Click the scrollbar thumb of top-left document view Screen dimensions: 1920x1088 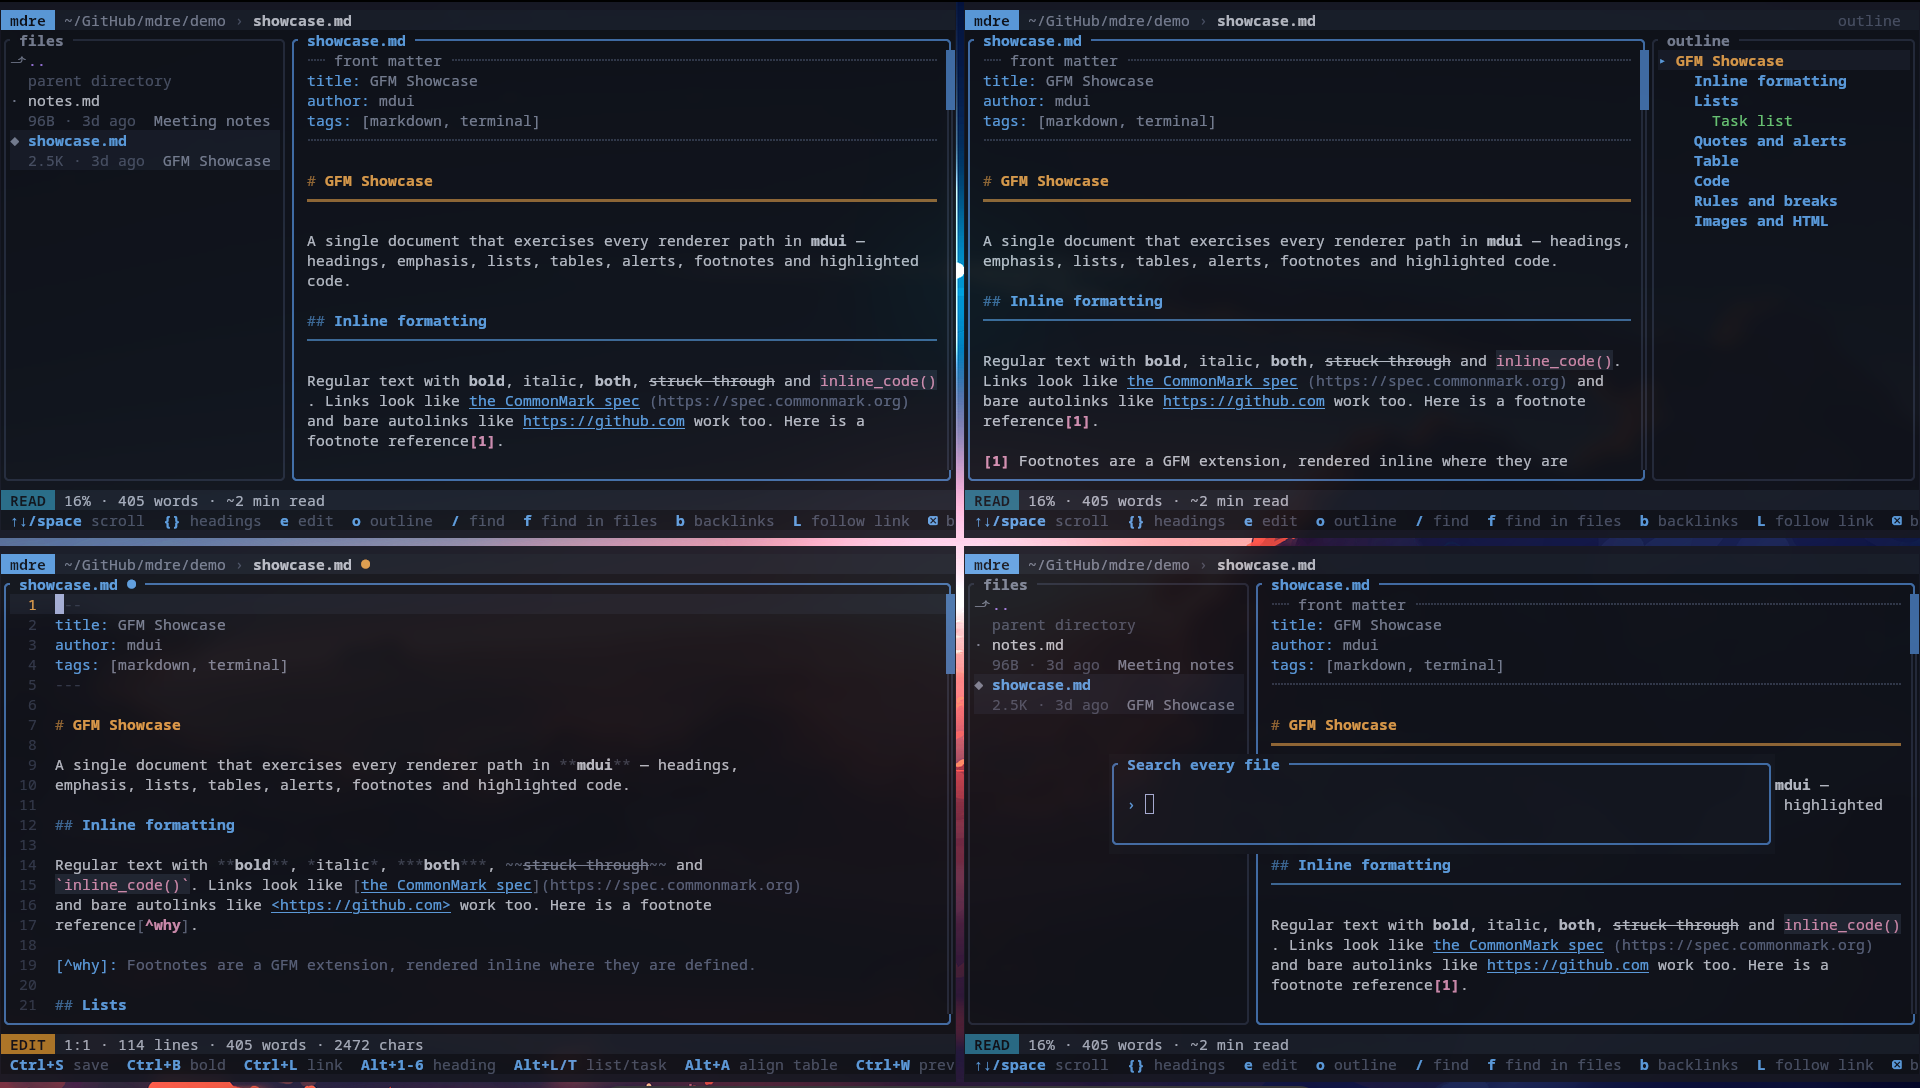[x=950, y=80]
